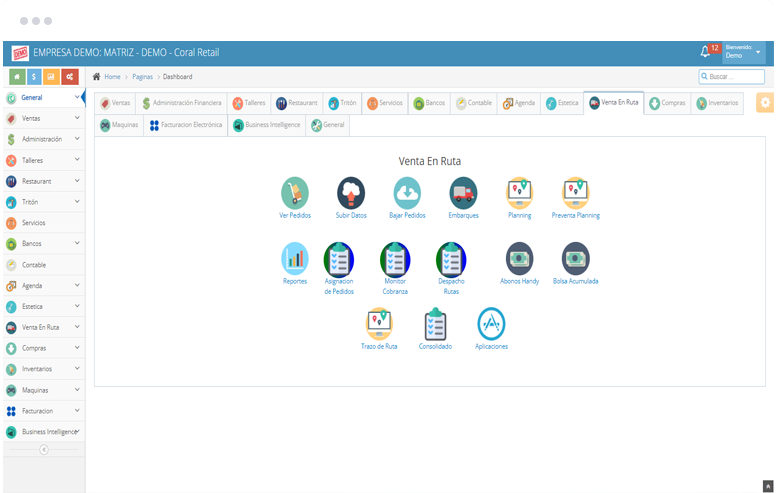Click the orange chart shortcut button
The image size is (776, 493).
[x=51, y=77]
